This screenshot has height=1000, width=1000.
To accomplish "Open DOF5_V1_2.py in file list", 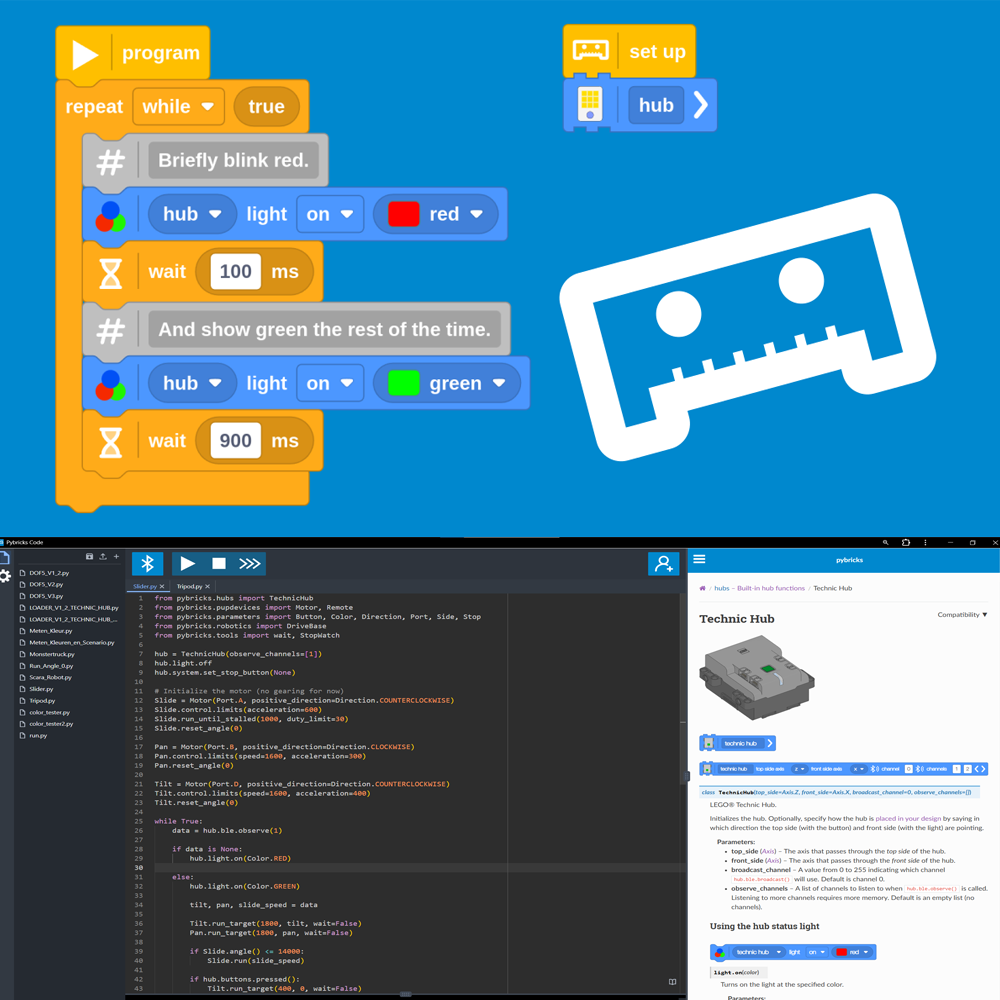I will [x=48, y=573].
